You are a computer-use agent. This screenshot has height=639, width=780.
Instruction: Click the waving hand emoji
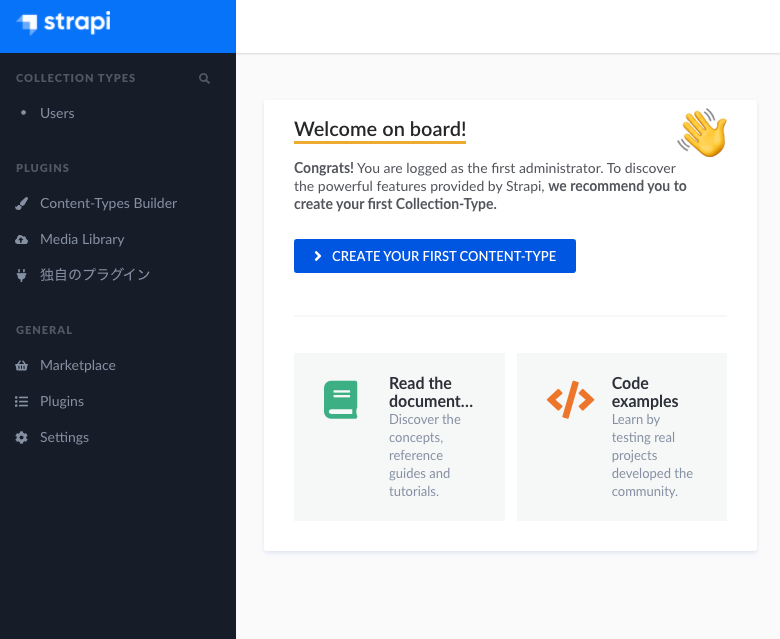click(702, 133)
